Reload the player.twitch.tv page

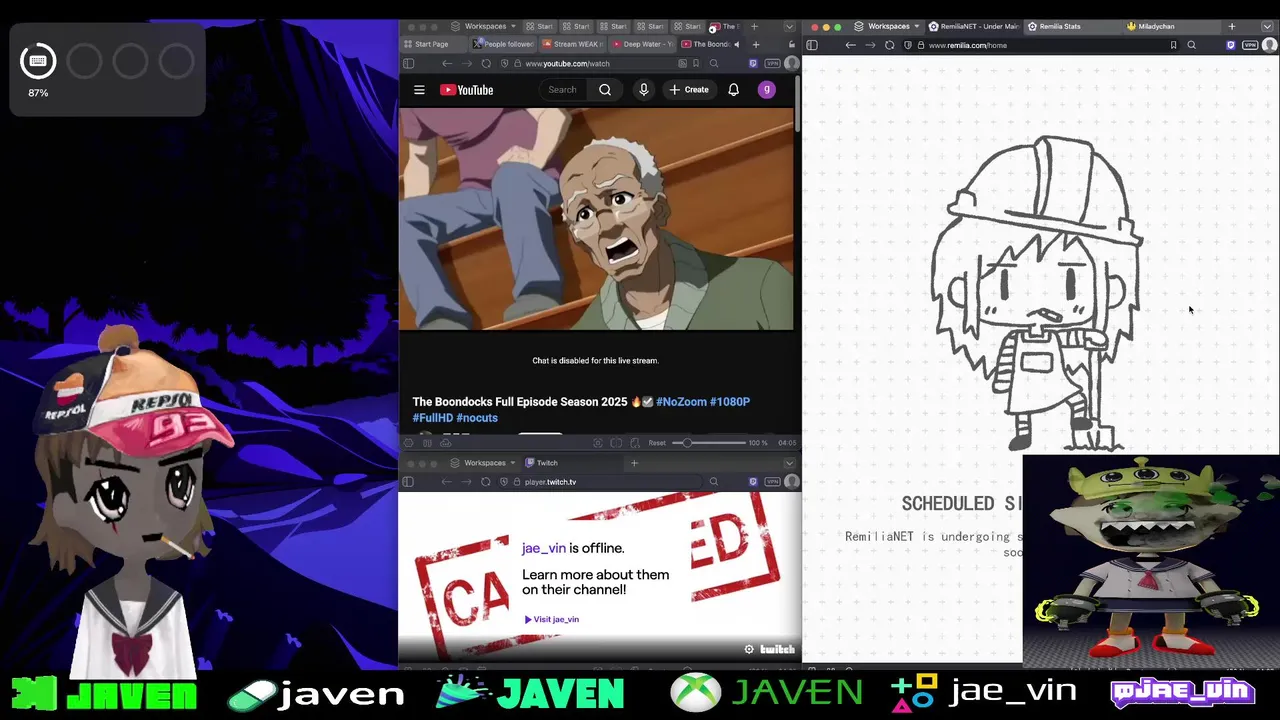486,482
